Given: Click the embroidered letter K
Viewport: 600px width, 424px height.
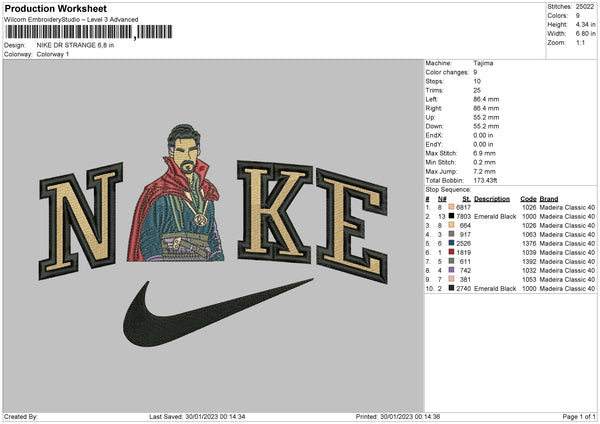Looking at the screenshot, I should coord(275,212).
